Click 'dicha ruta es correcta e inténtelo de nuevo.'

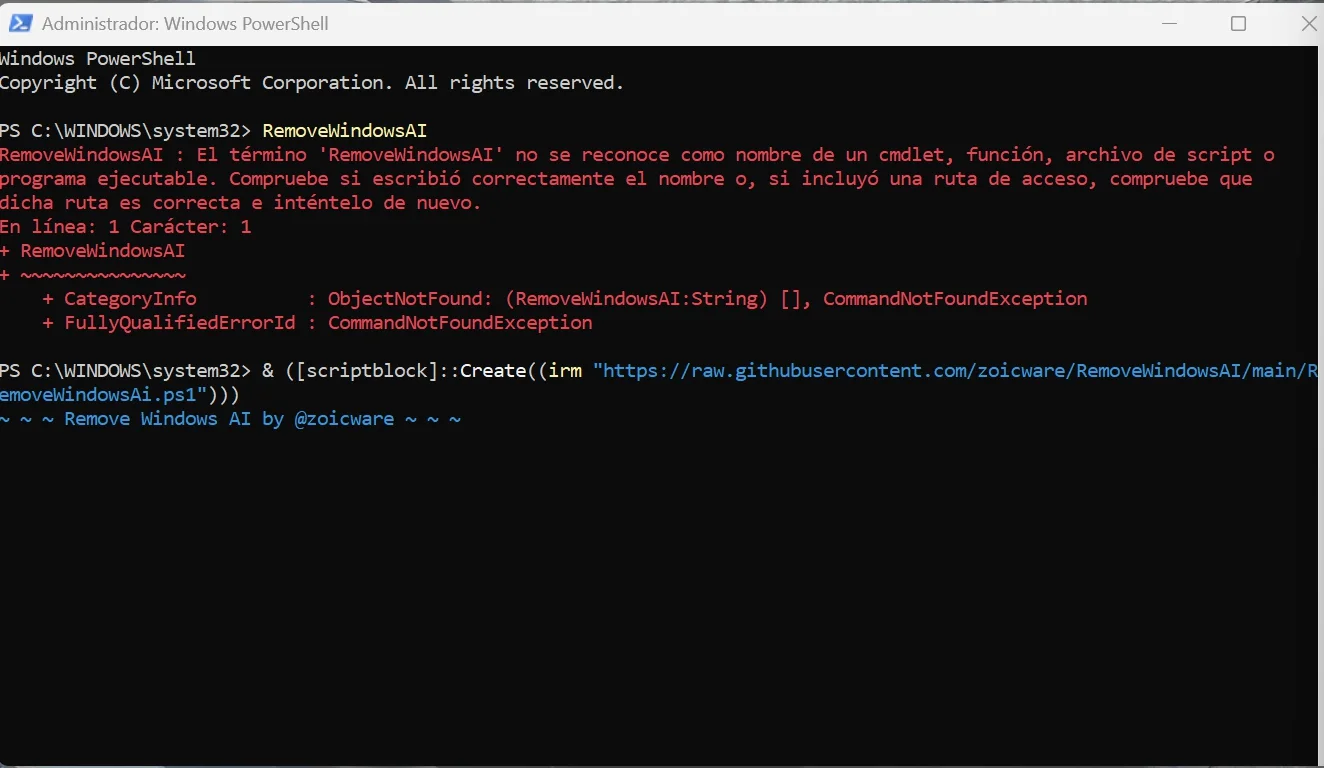pos(241,203)
